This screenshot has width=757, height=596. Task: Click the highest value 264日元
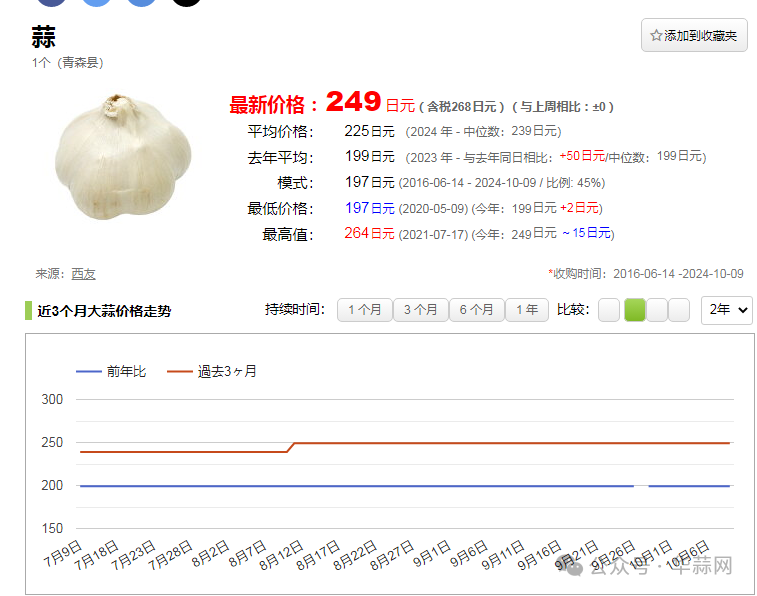click(369, 234)
